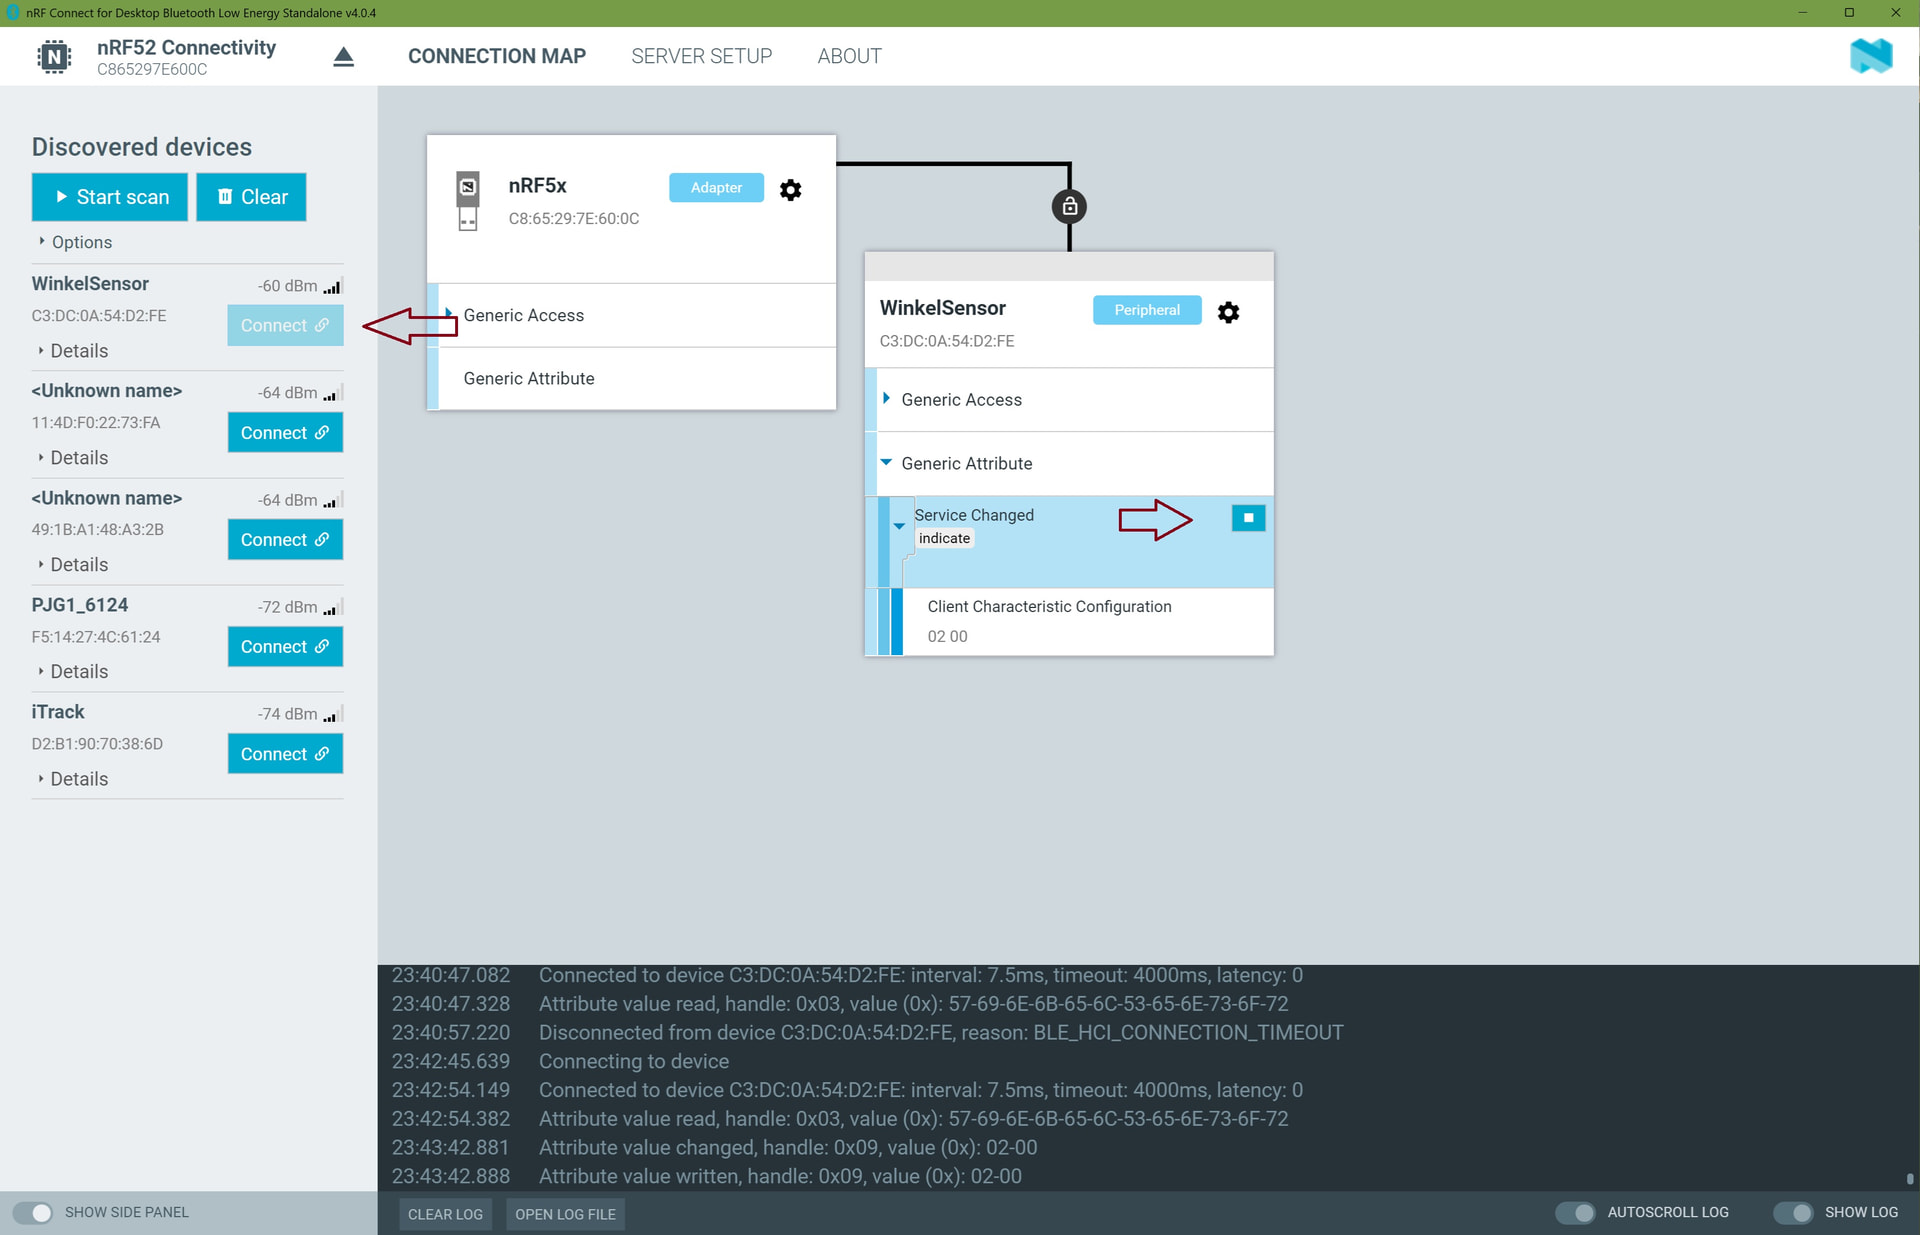
Task: Open the About tab
Action: click(849, 57)
